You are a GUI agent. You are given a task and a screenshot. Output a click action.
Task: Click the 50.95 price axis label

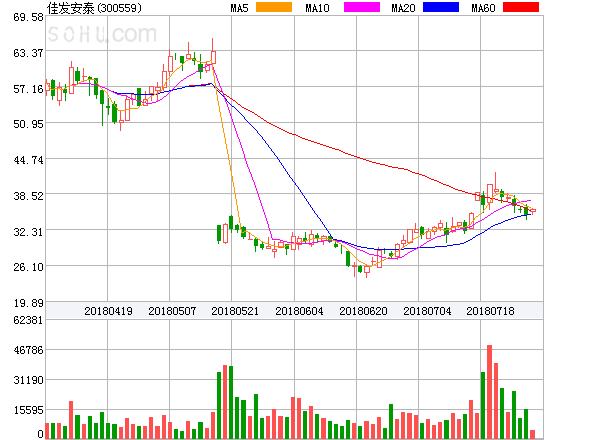[x=28, y=124]
